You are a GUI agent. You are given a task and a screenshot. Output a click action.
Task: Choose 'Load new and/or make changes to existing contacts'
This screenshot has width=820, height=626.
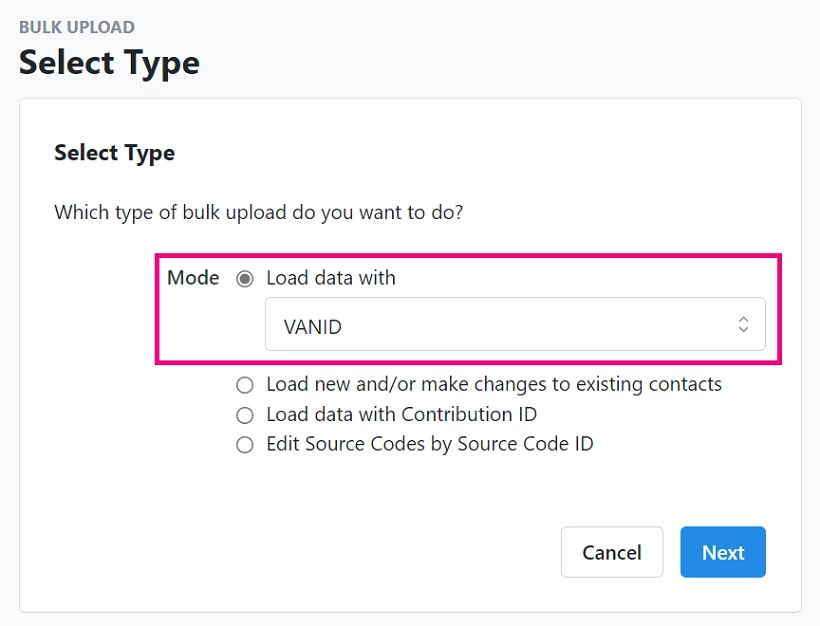[x=245, y=384]
